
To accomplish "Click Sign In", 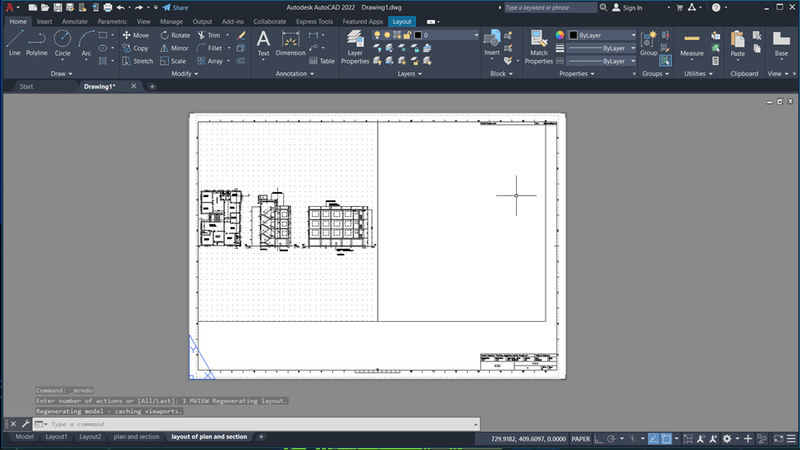I will [628, 8].
